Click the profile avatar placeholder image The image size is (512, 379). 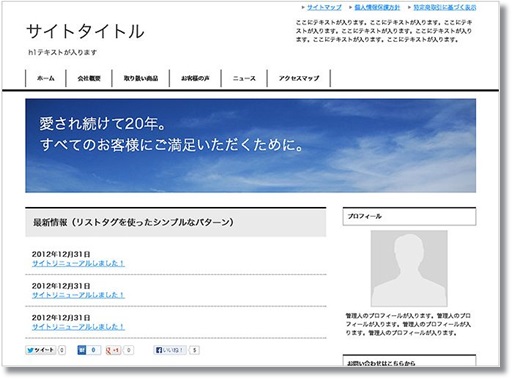pyautogui.click(x=409, y=268)
